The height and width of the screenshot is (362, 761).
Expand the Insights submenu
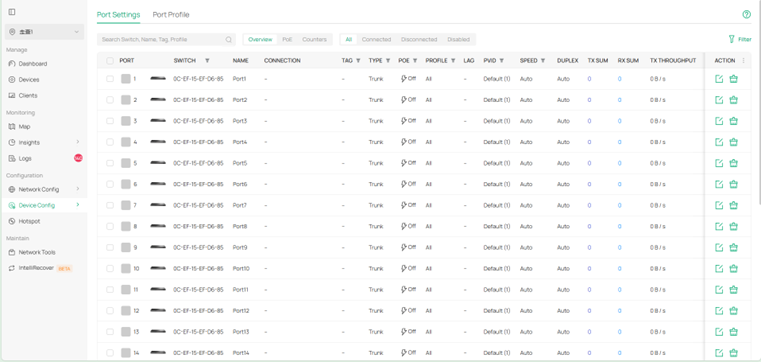point(77,142)
